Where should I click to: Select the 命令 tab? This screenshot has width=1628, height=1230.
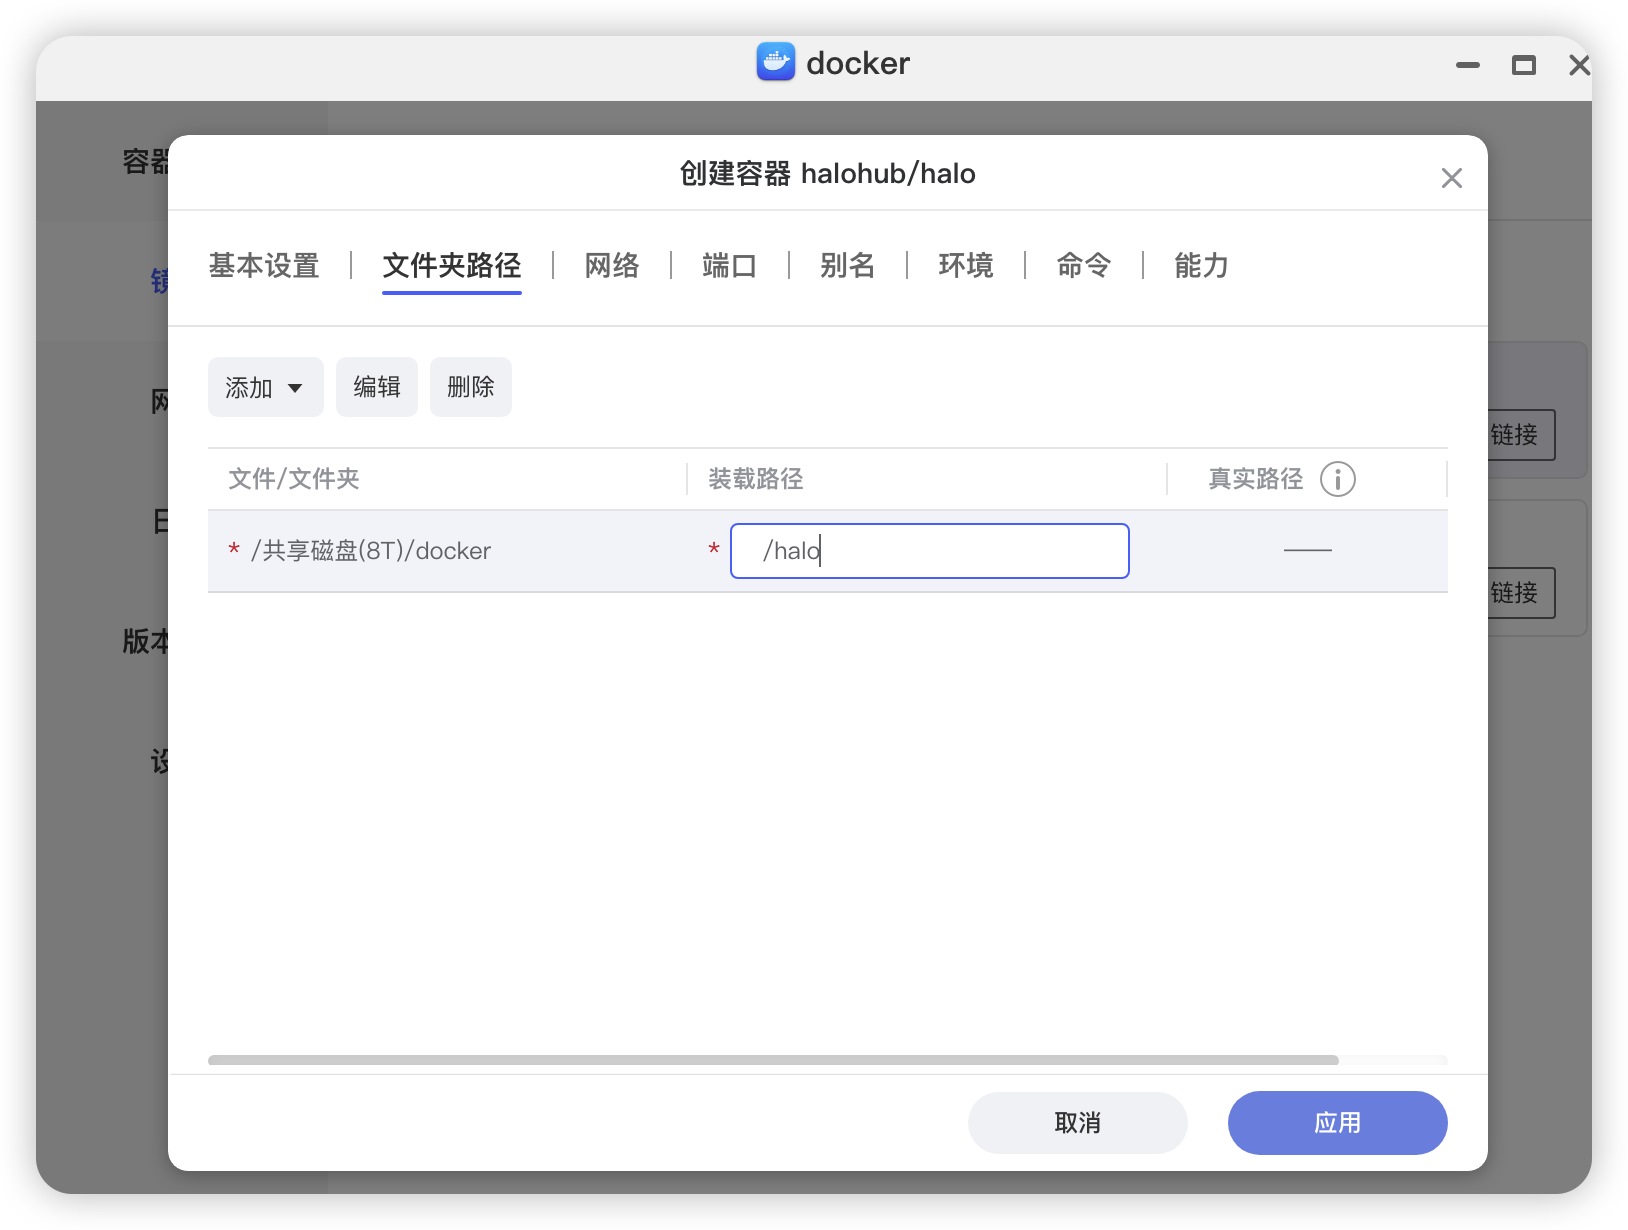point(1083,265)
